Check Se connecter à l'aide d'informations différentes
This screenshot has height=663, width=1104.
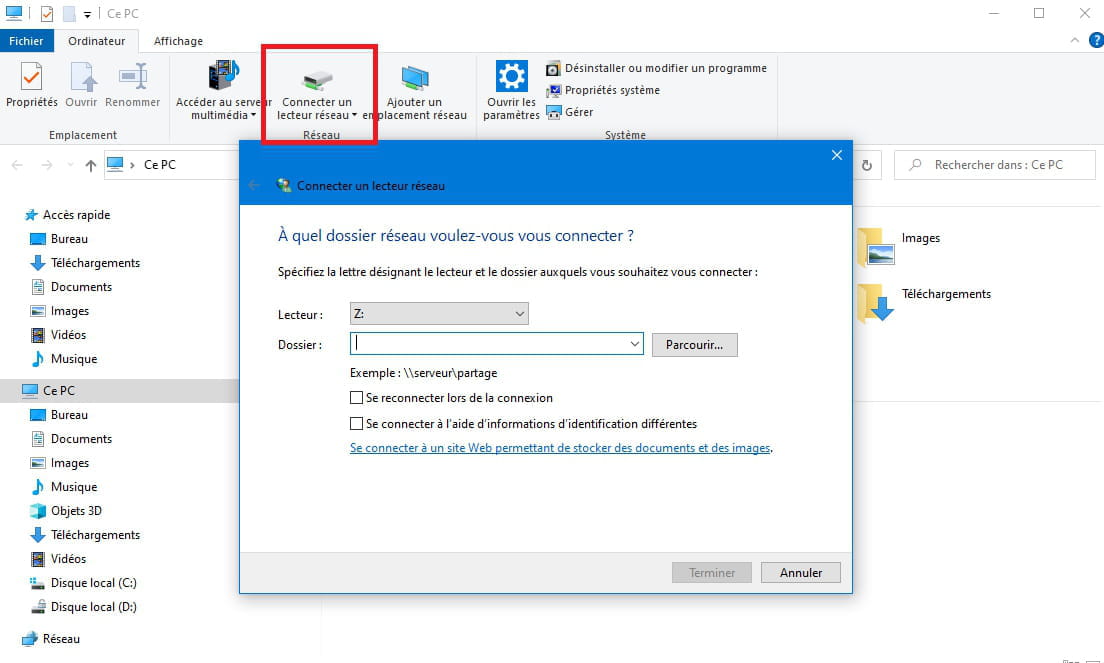point(357,424)
